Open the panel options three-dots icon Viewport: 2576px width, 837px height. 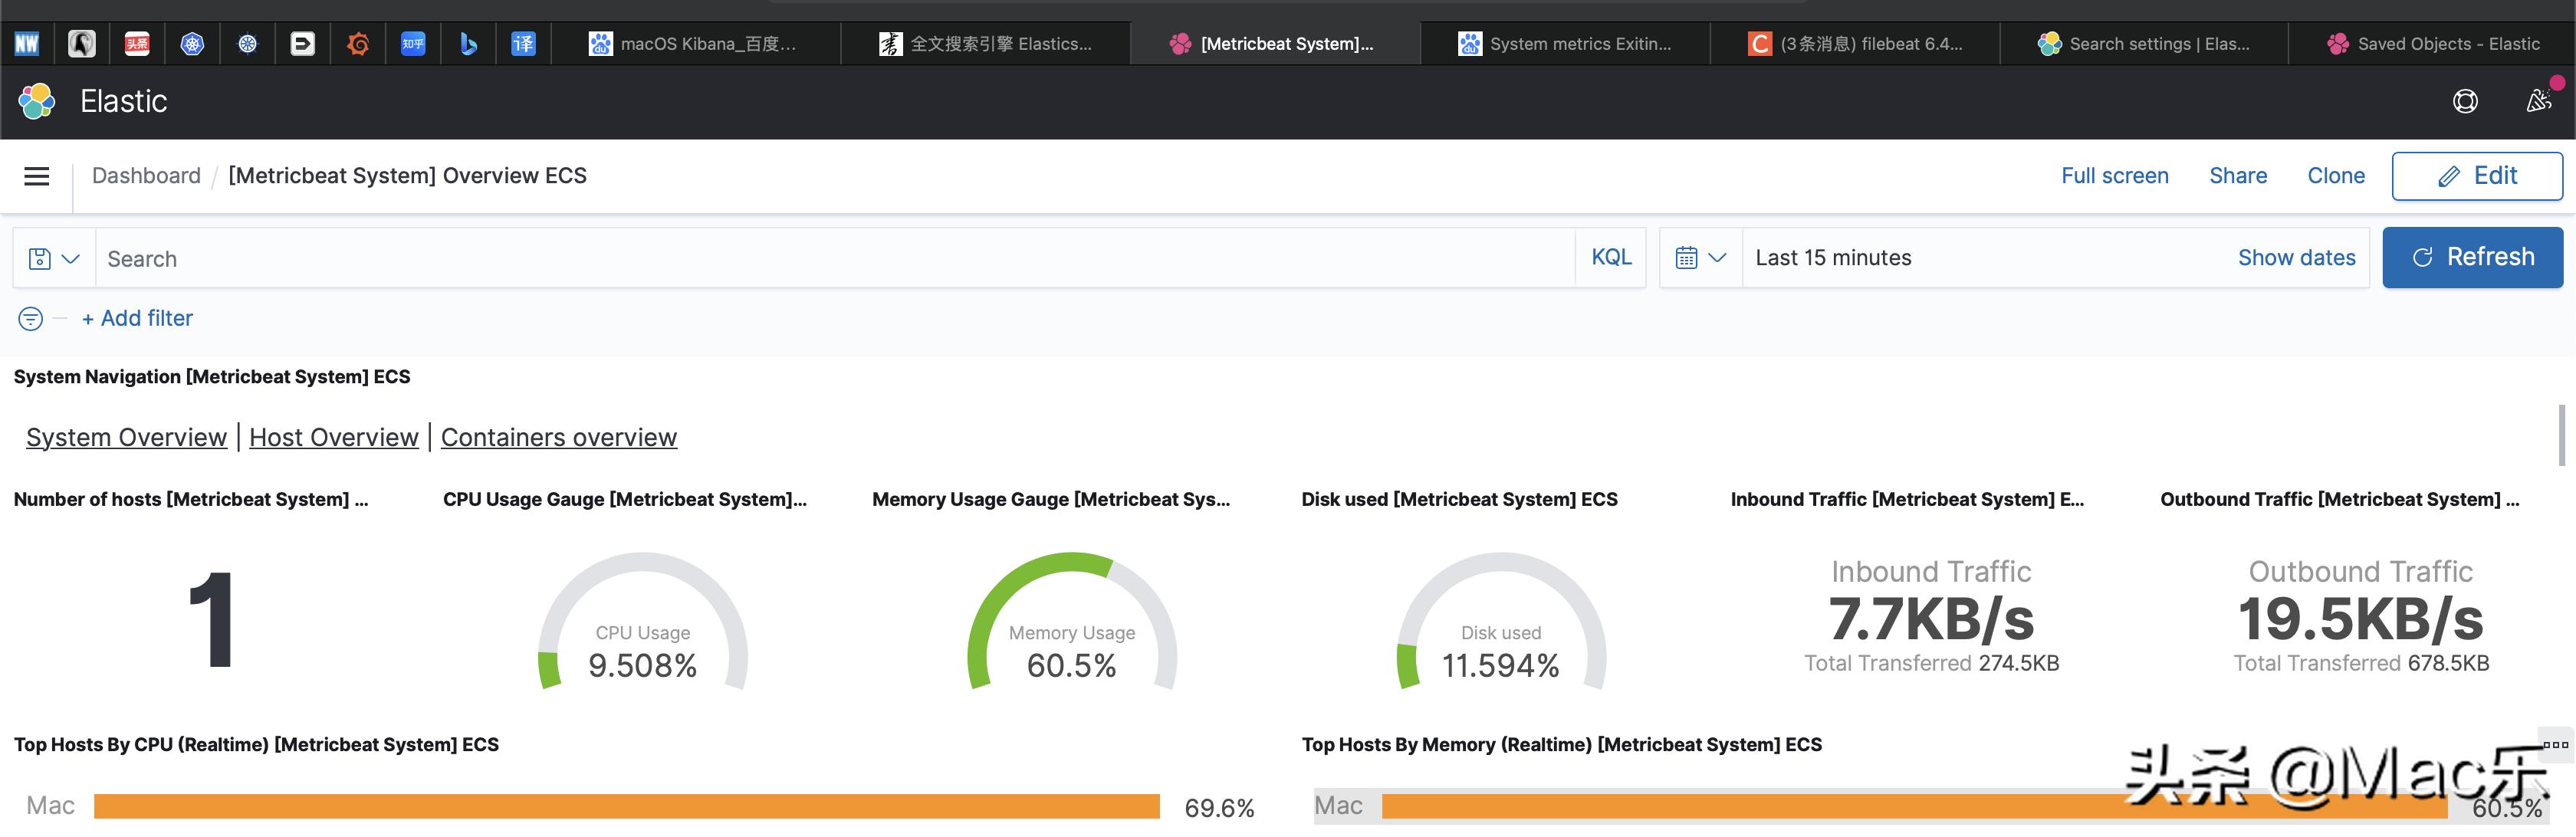[2555, 745]
